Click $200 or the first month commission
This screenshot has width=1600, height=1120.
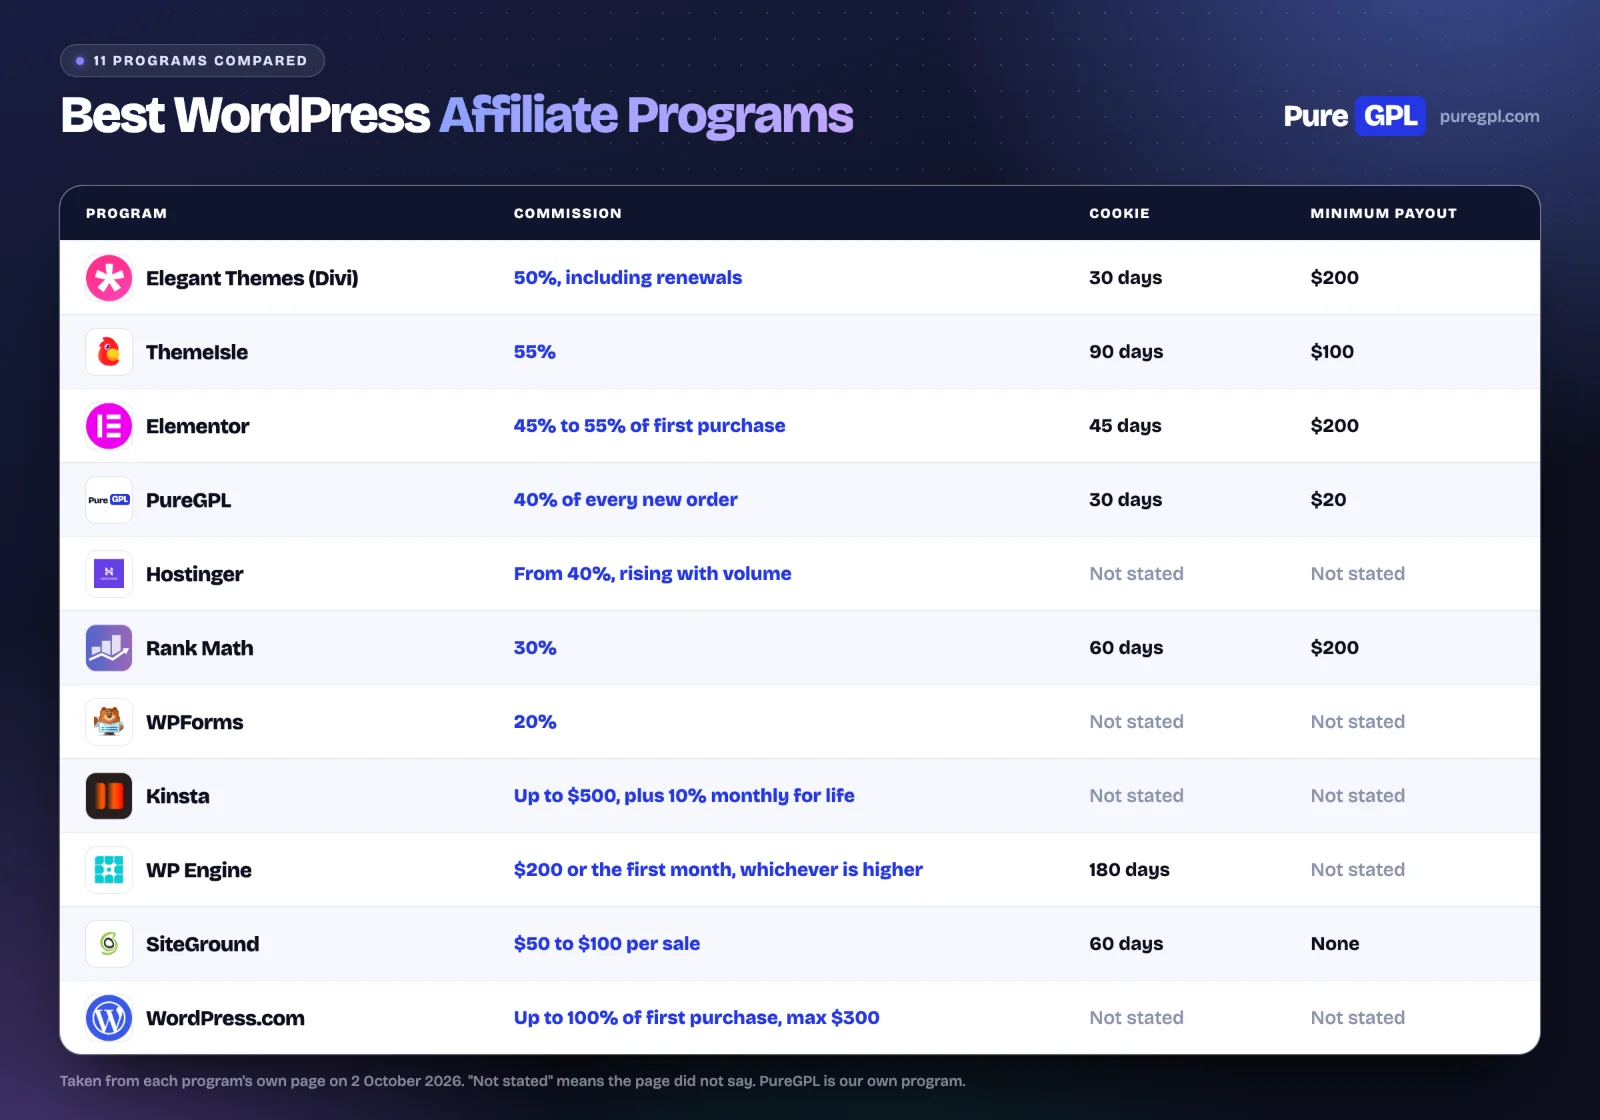[x=718, y=870]
